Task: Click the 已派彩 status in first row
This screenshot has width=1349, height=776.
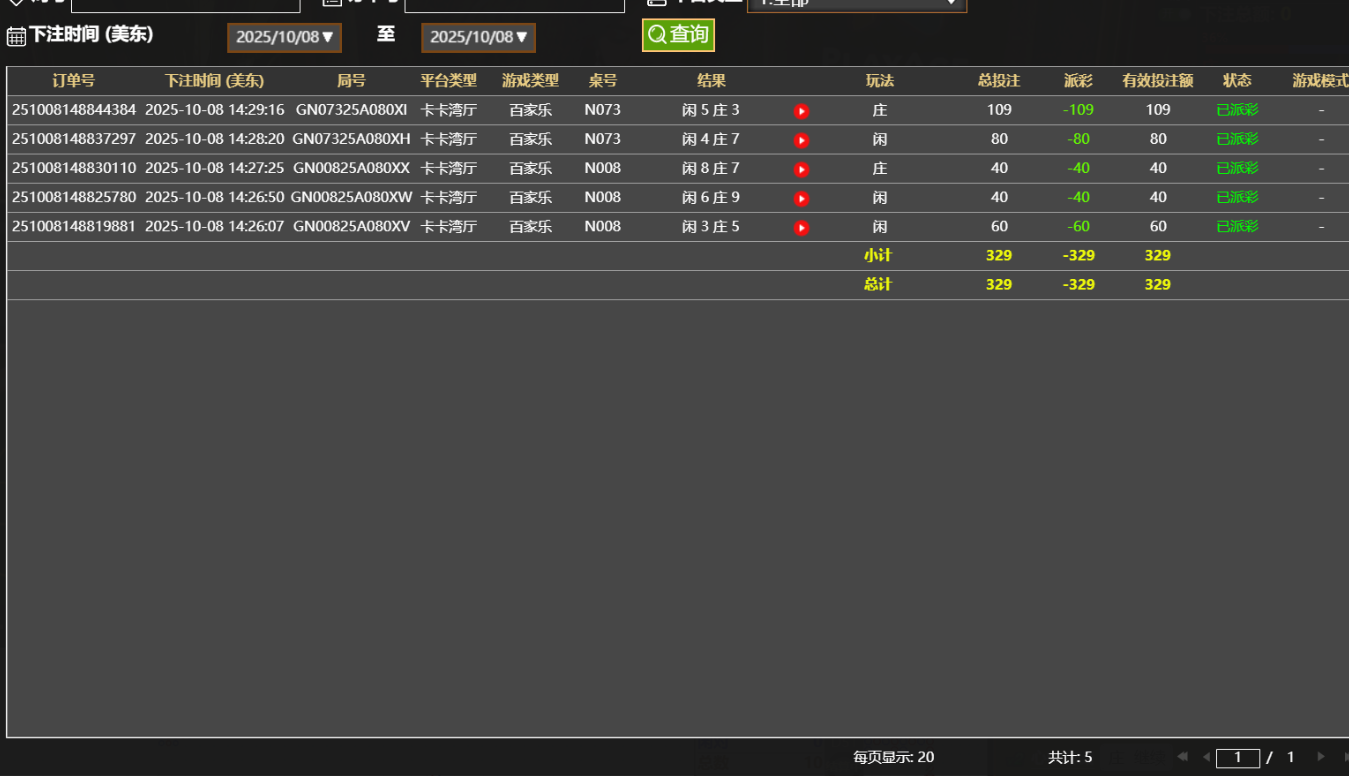Action: click(x=1237, y=110)
